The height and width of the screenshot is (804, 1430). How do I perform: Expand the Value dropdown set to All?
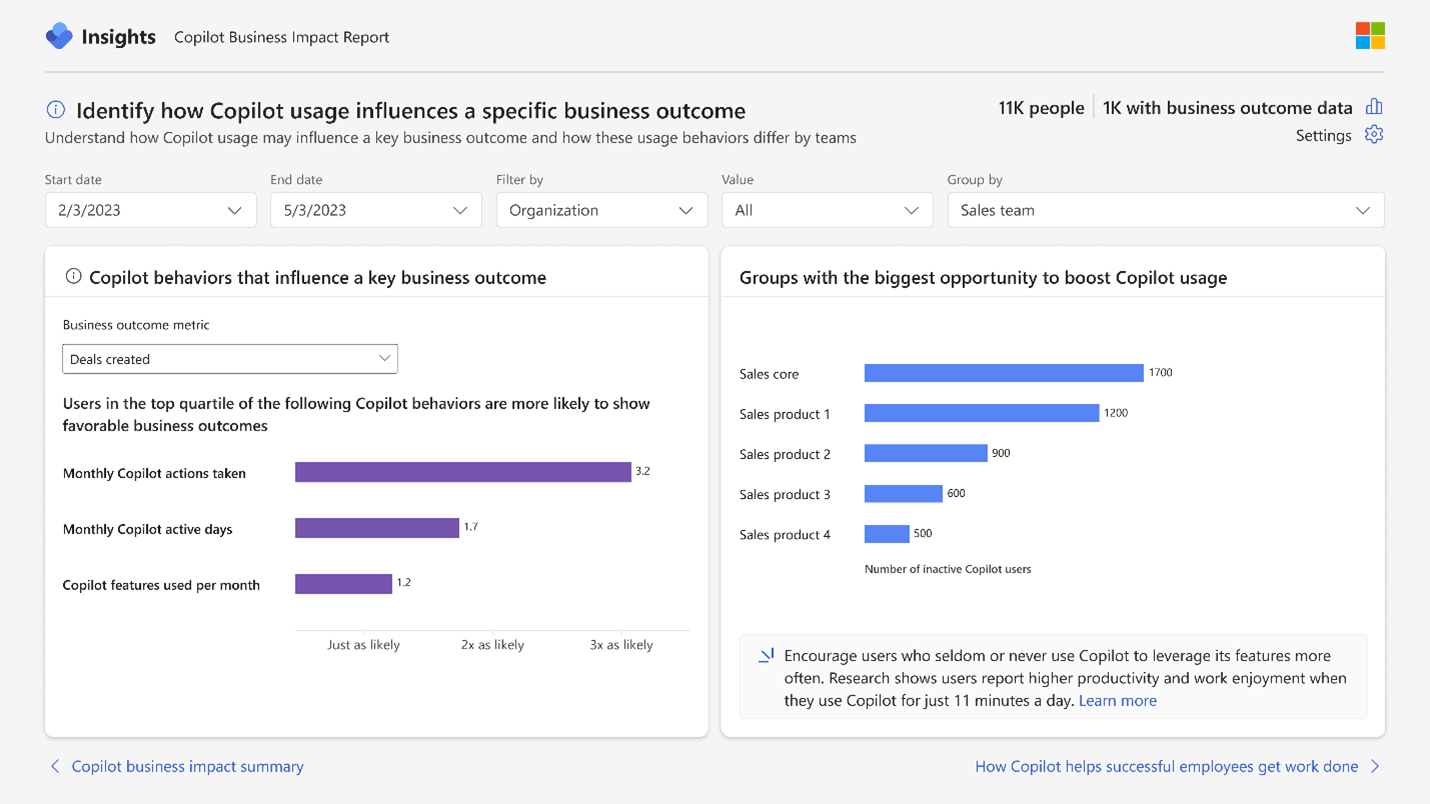coord(826,210)
